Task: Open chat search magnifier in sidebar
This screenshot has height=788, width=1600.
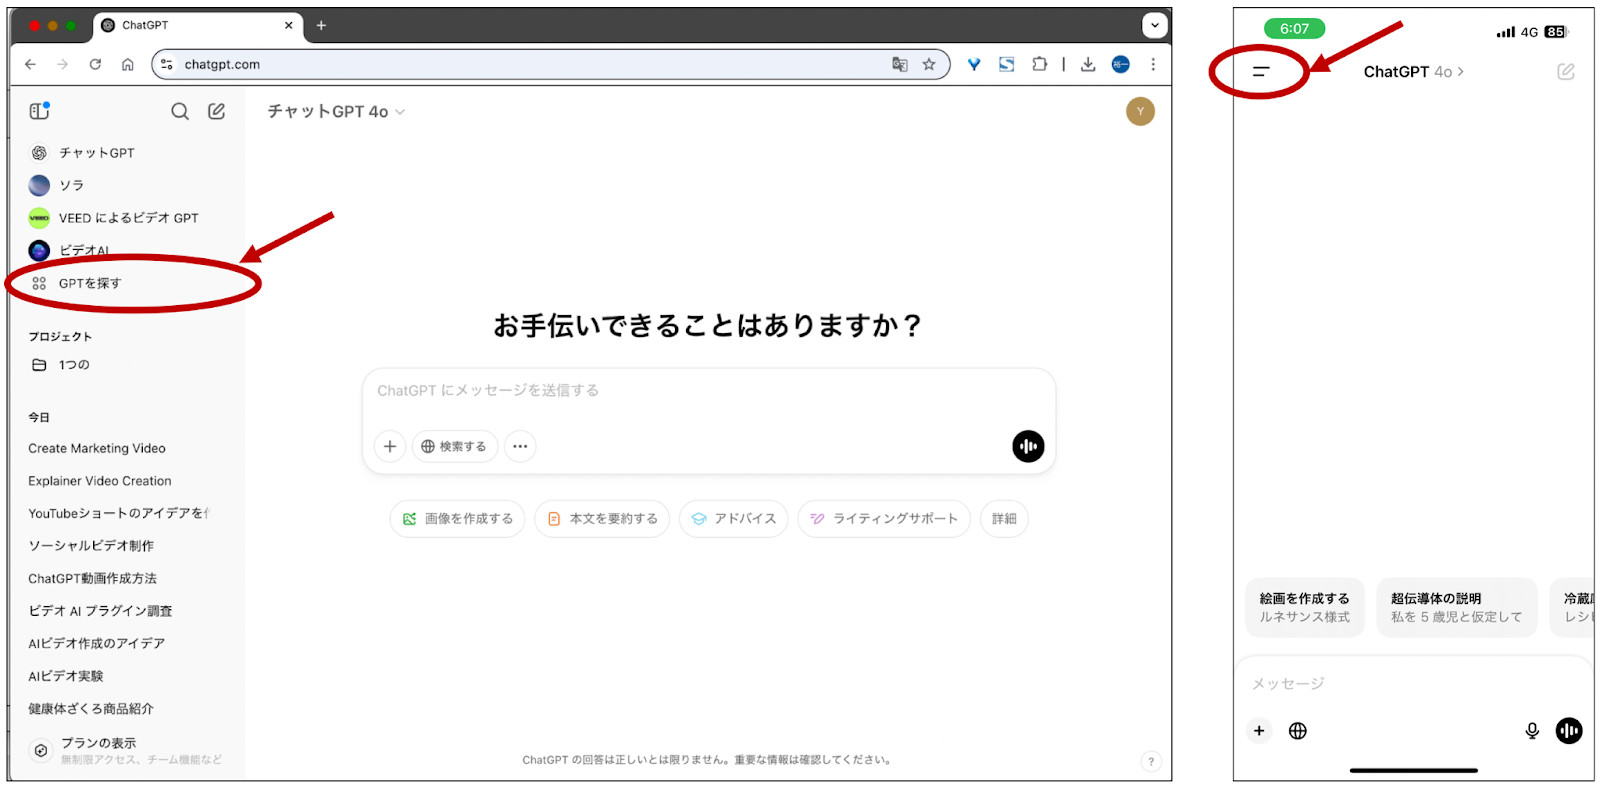Action: (x=180, y=111)
